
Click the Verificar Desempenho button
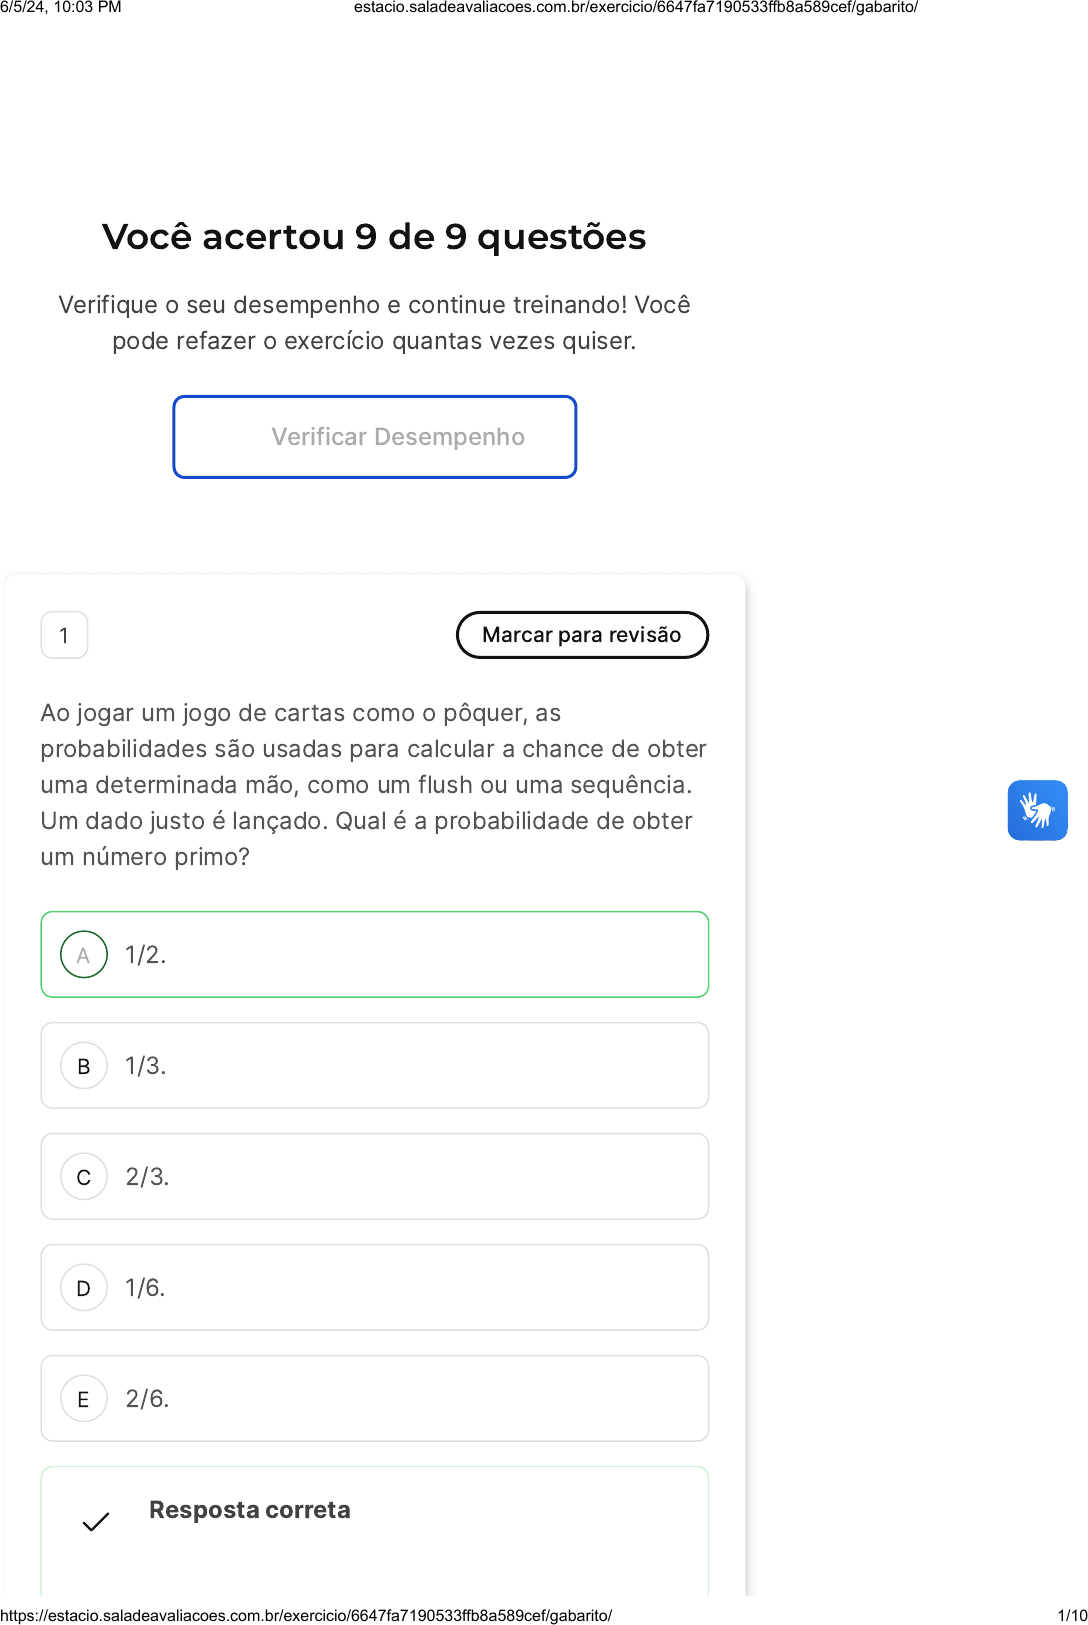tap(375, 437)
